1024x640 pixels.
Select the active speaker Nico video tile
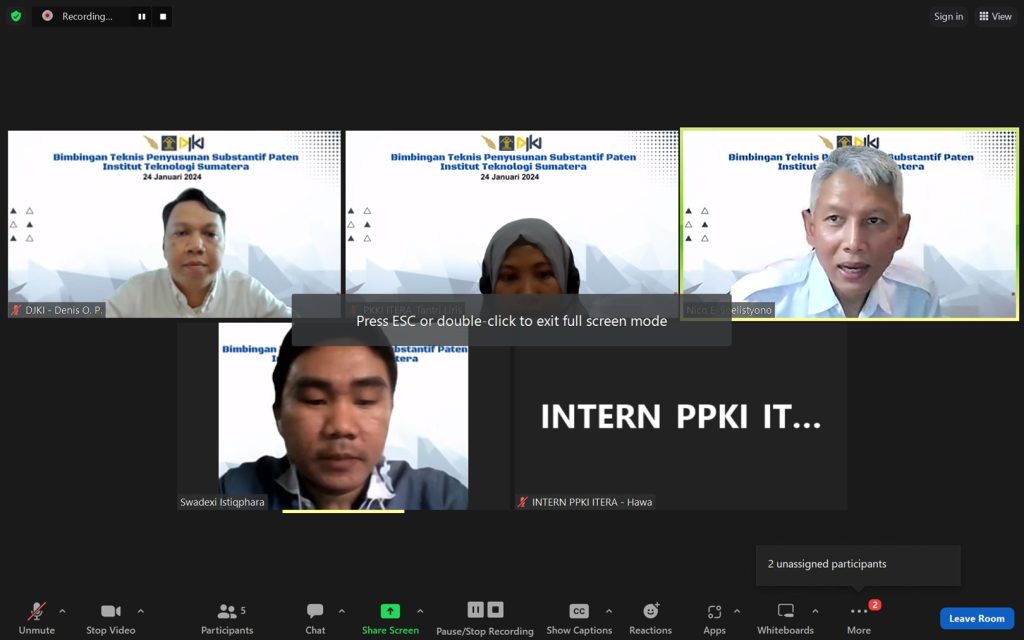pyautogui.click(x=850, y=224)
